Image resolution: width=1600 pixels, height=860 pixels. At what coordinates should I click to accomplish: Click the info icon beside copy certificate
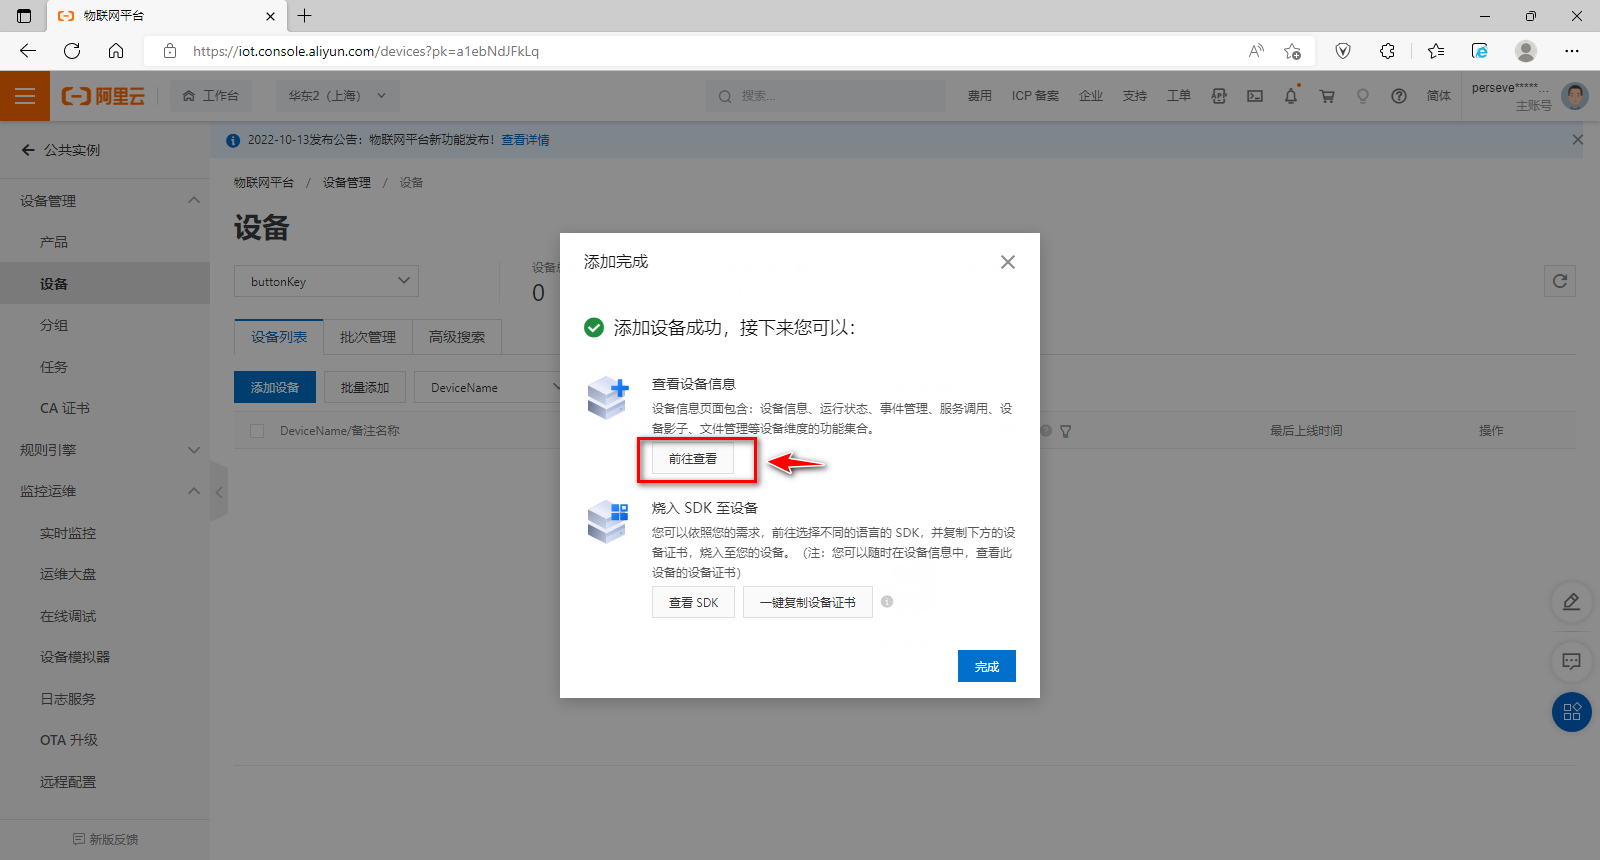click(x=887, y=602)
